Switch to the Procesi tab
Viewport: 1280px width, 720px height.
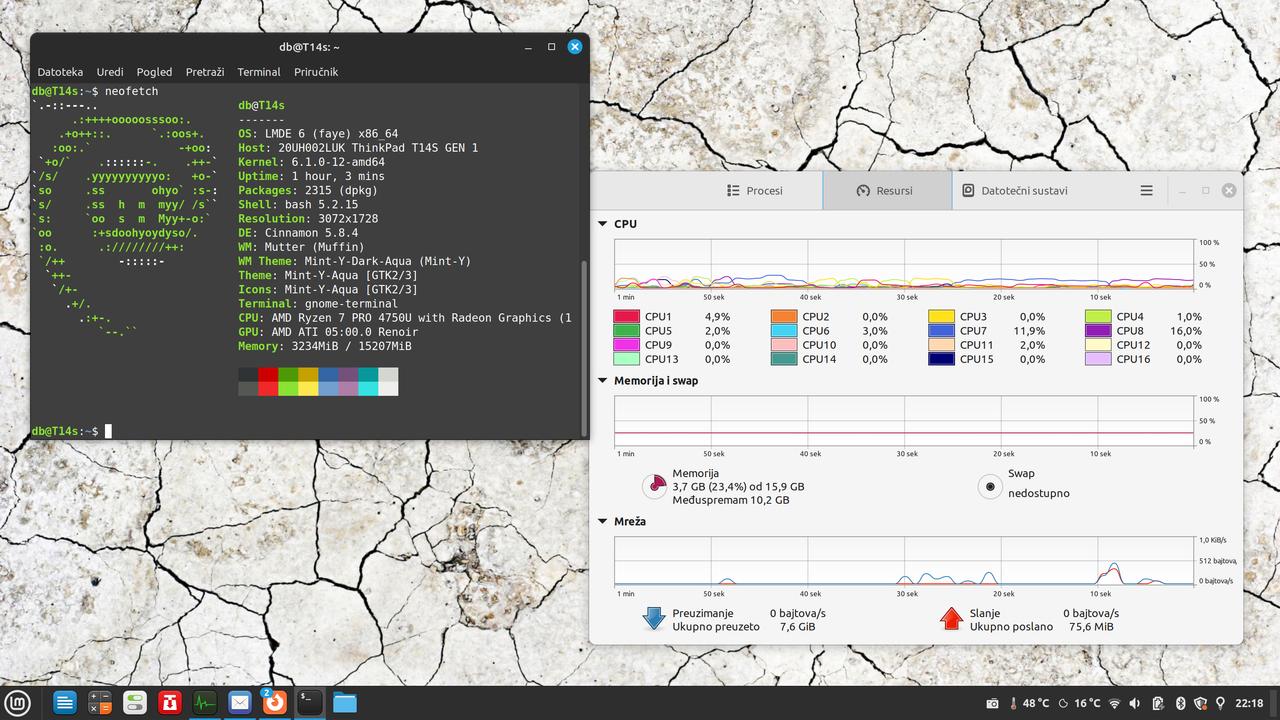click(756, 190)
